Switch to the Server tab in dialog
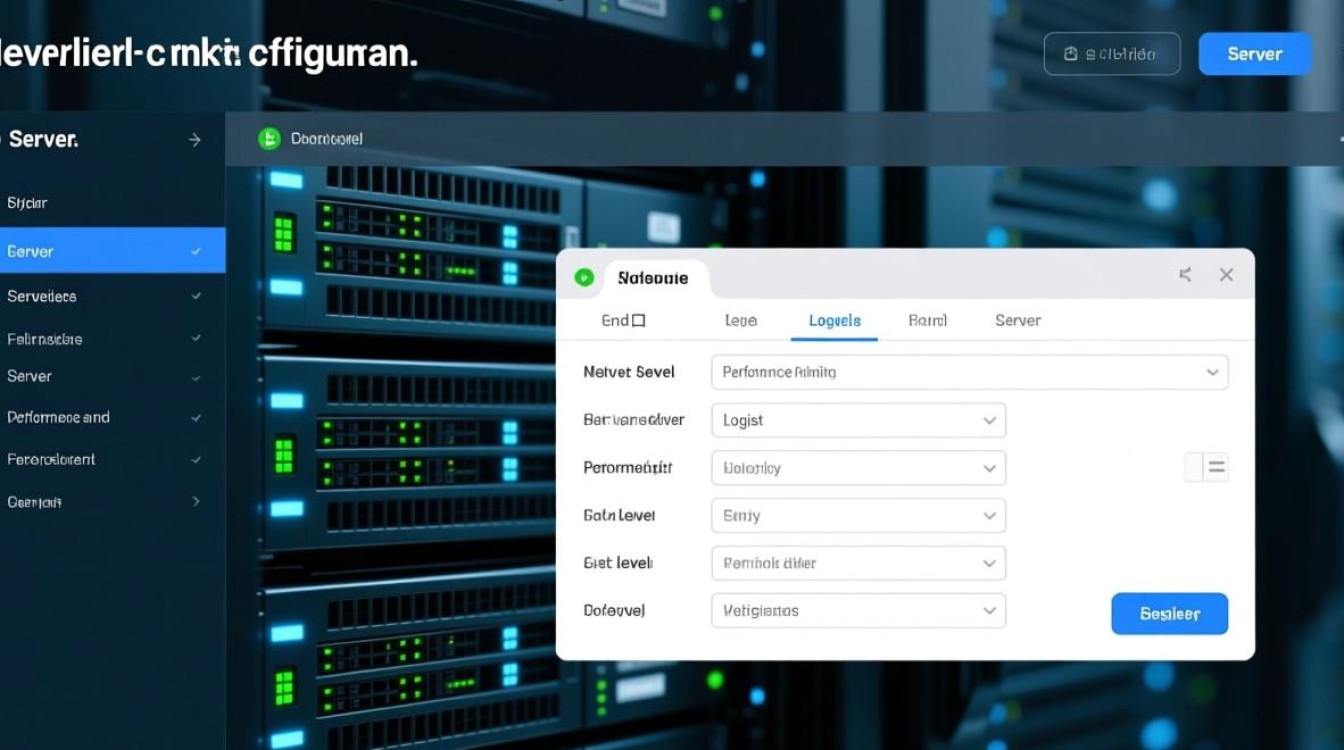 (1017, 321)
